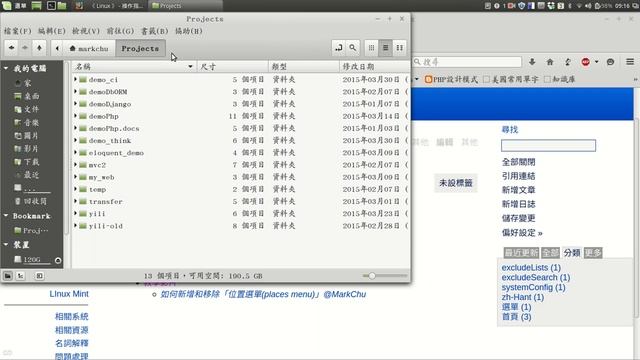The height and width of the screenshot is (360, 640).
Task: Open the systemConfig (1) category link
Action: tap(533, 287)
